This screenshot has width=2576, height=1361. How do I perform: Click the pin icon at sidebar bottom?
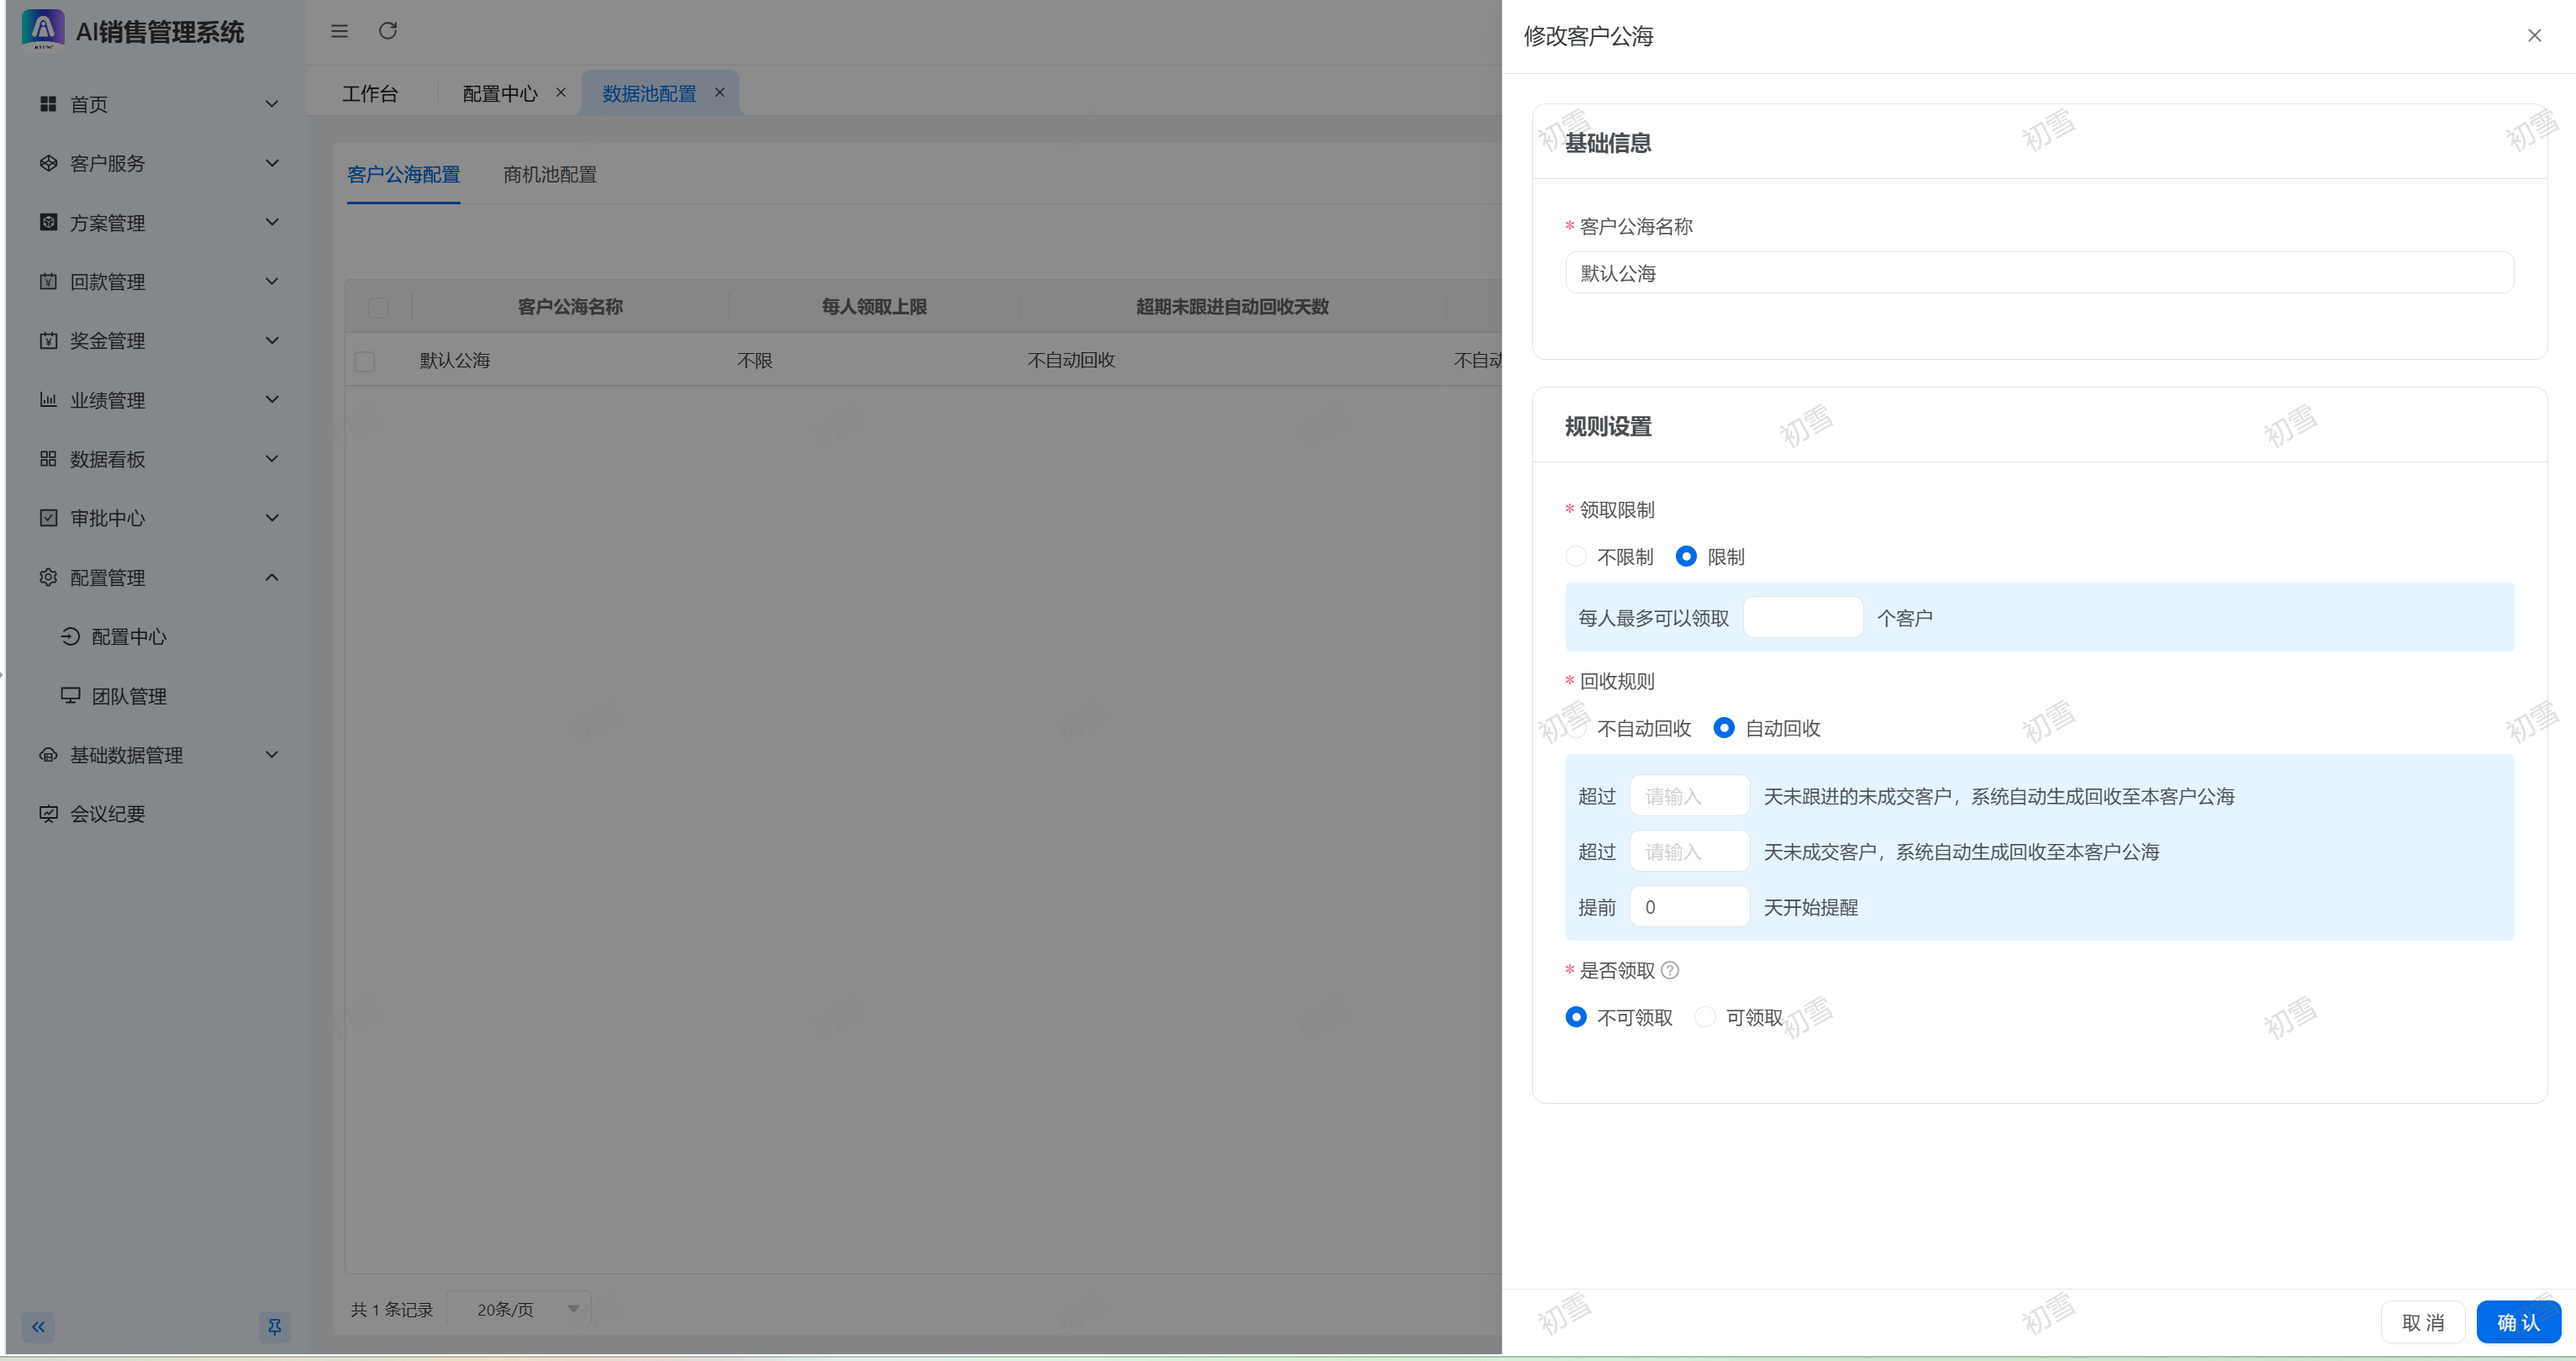pos(274,1326)
